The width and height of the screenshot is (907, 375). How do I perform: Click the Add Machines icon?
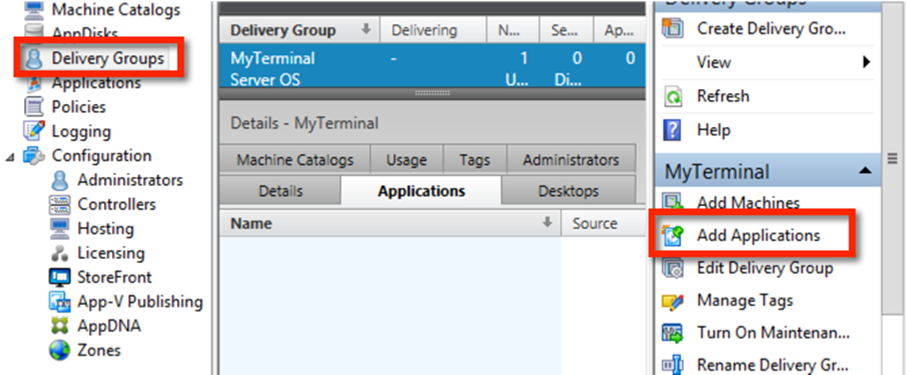(673, 203)
